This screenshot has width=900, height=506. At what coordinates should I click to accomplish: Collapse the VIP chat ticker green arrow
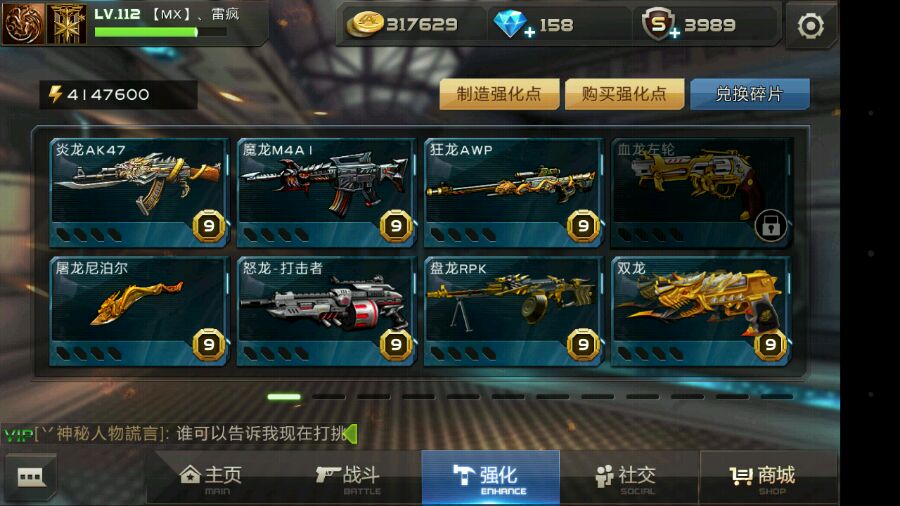pos(351,434)
